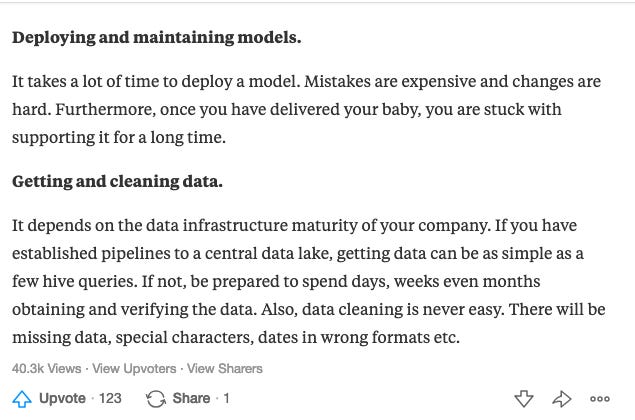Downvote this answer with the down arrow
635x420 pixels.
524,399
